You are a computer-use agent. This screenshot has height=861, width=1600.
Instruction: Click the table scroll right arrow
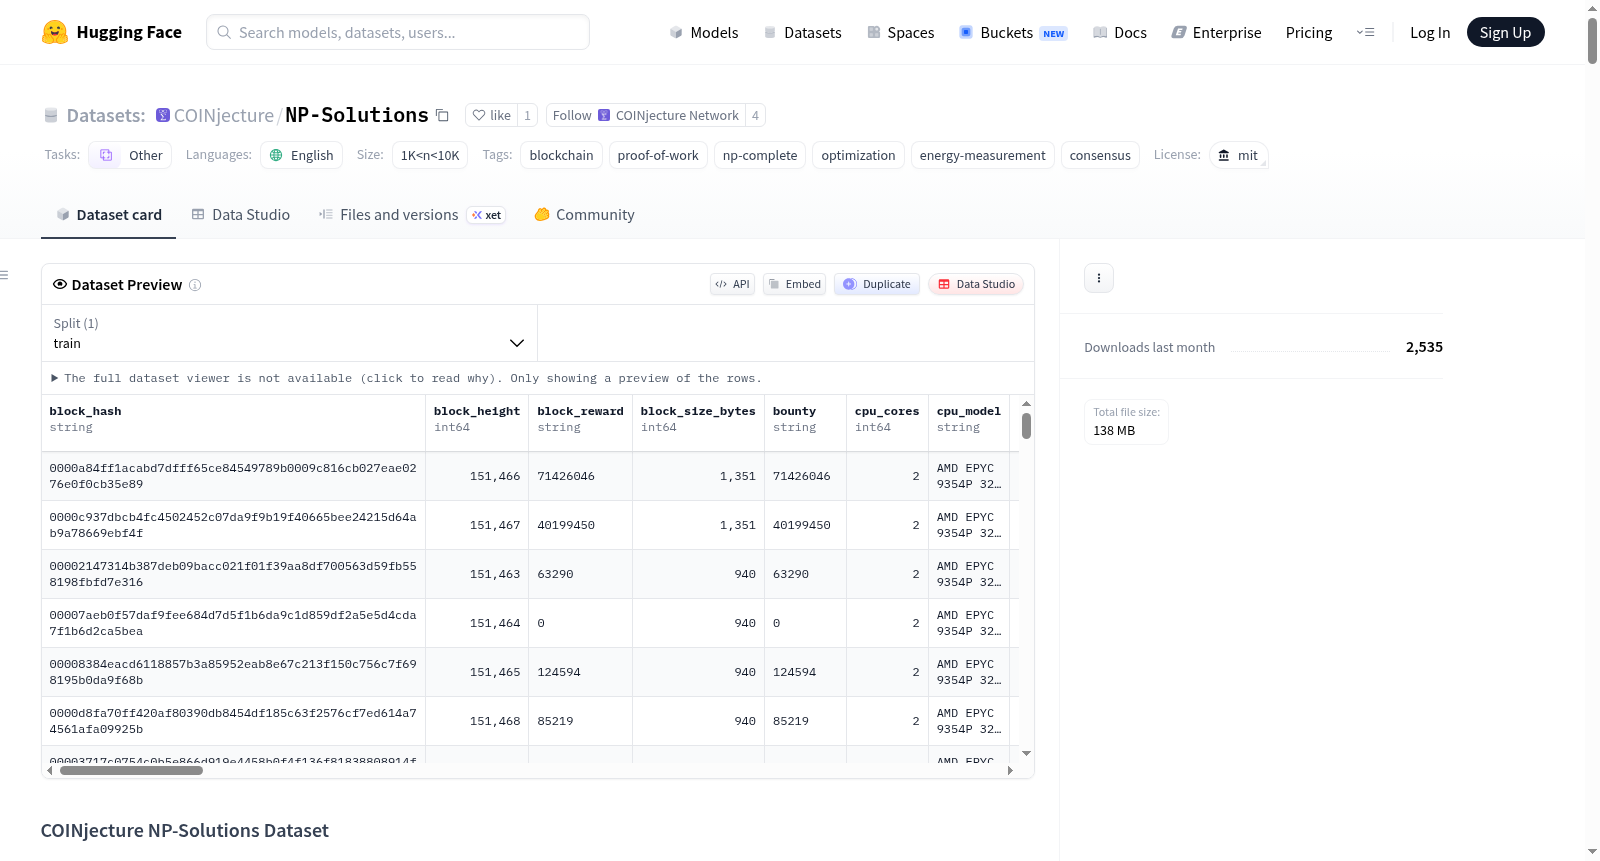tap(1010, 771)
